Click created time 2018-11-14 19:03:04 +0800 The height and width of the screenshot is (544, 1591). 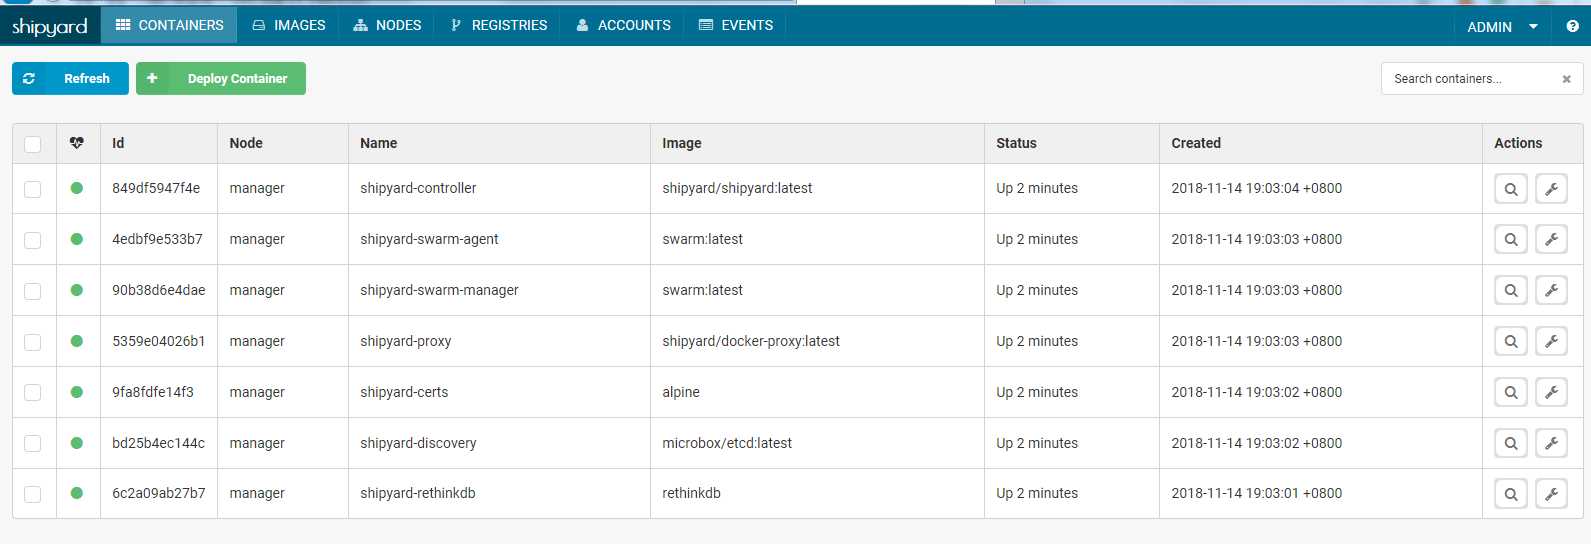(1257, 188)
